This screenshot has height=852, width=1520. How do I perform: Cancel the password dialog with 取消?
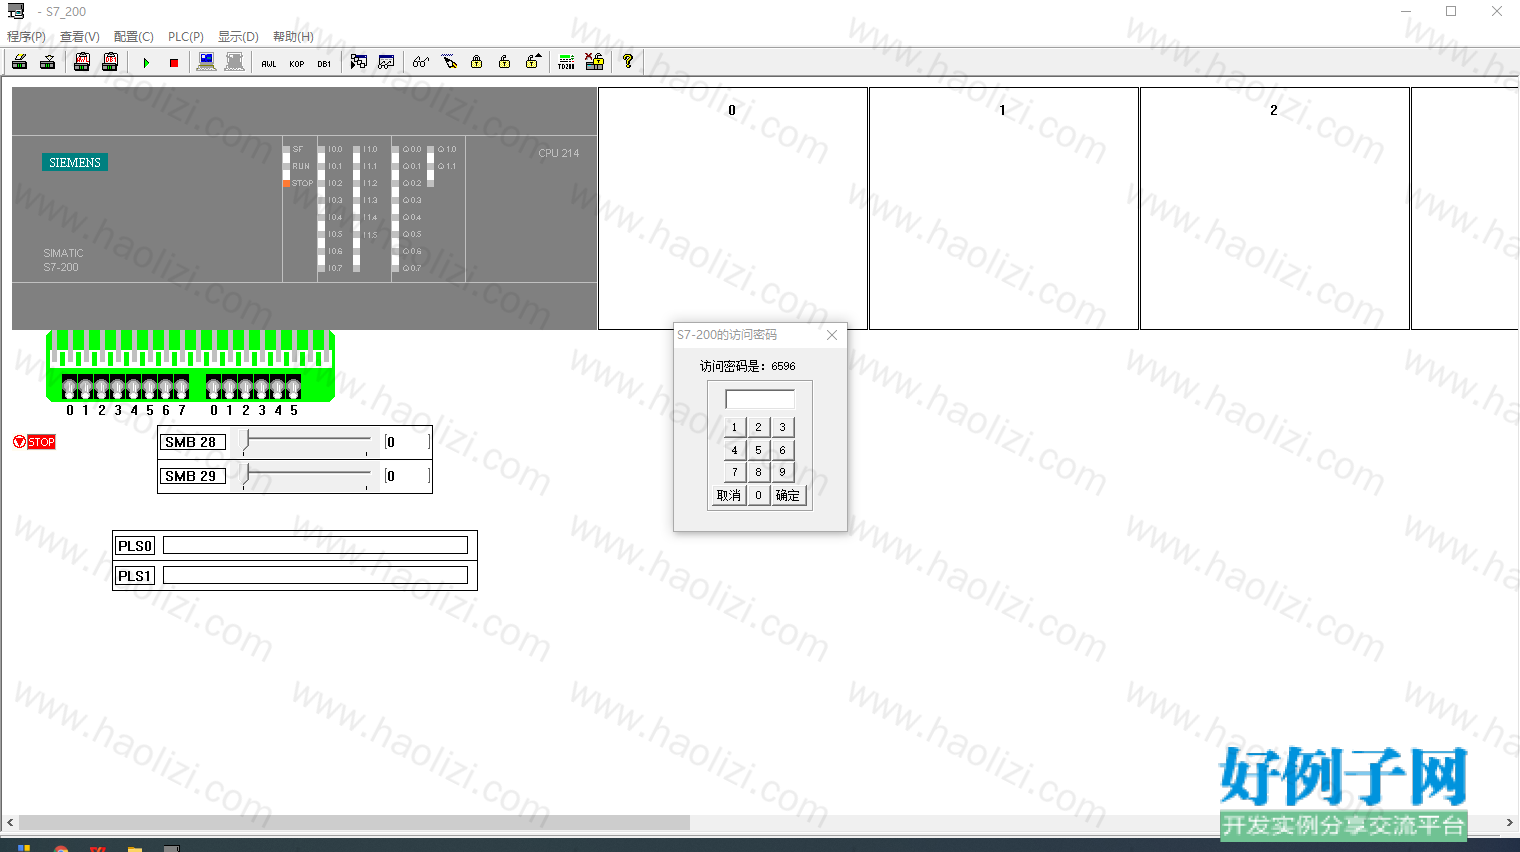coord(729,495)
